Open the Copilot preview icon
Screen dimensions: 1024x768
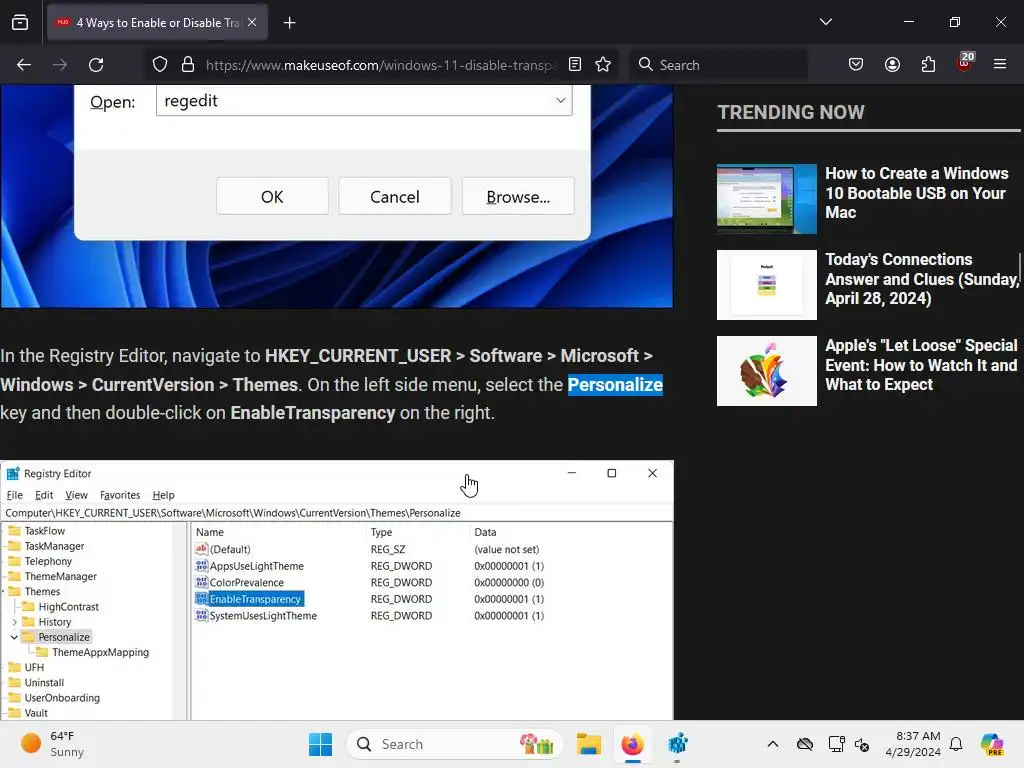pos(992,744)
